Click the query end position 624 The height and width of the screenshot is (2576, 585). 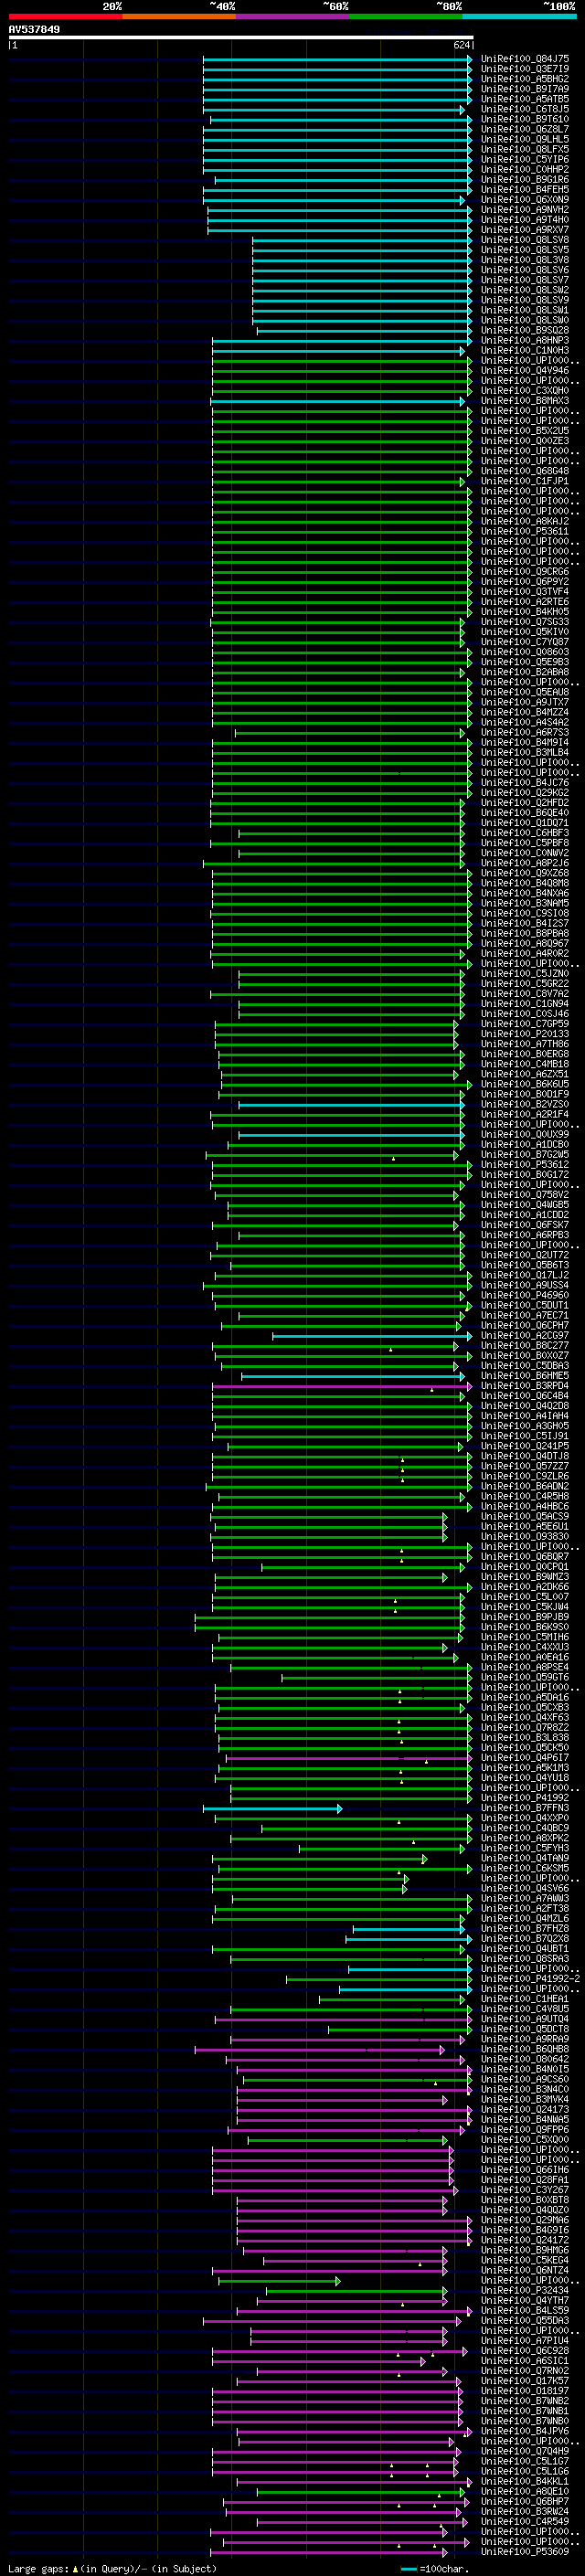tap(462, 45)
